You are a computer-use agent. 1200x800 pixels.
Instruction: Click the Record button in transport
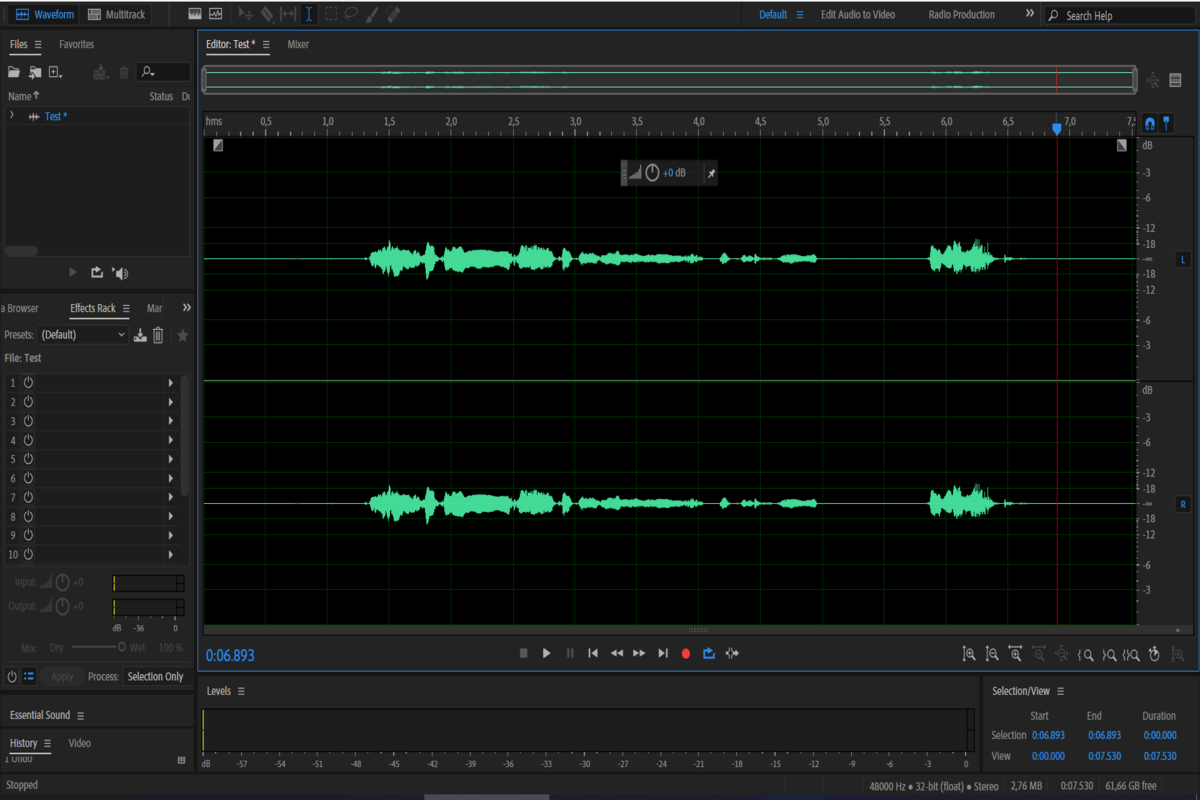[686, 653]
